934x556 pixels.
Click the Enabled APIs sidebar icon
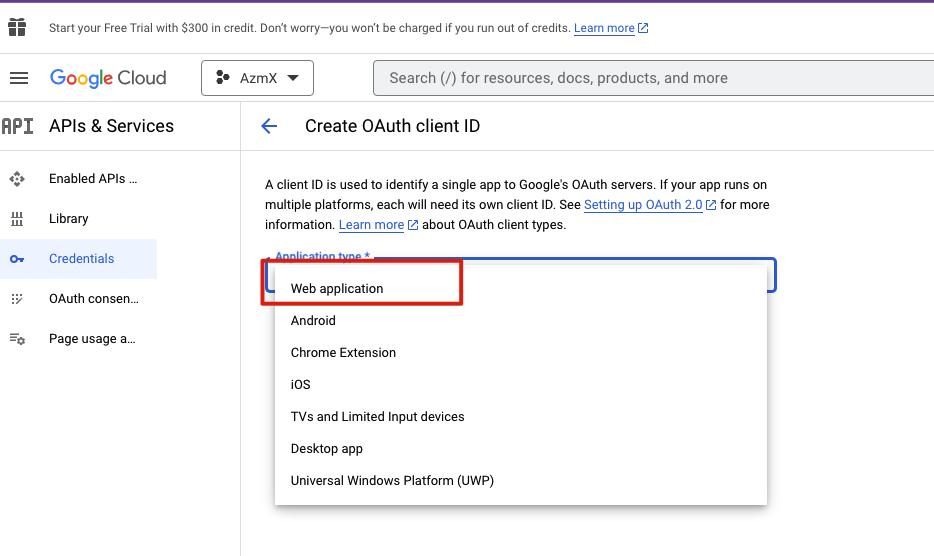click(x=17, y=179)
